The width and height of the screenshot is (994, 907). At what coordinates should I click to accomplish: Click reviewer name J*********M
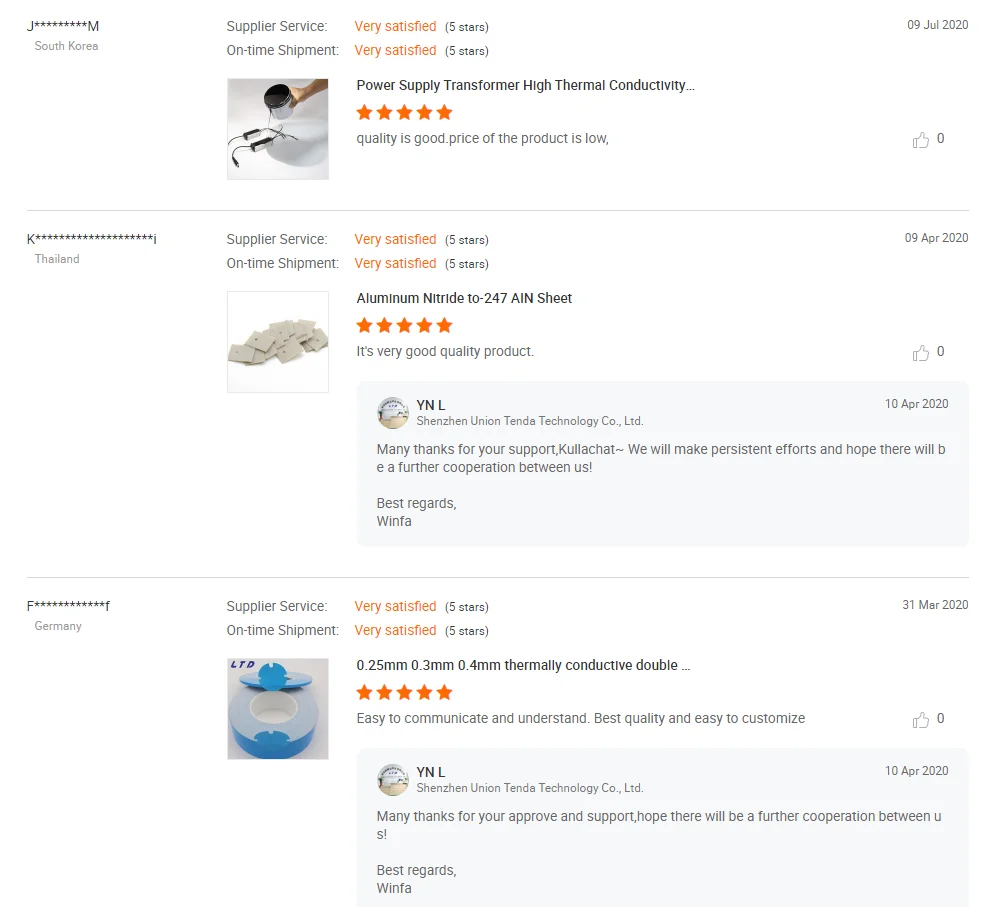63,26
